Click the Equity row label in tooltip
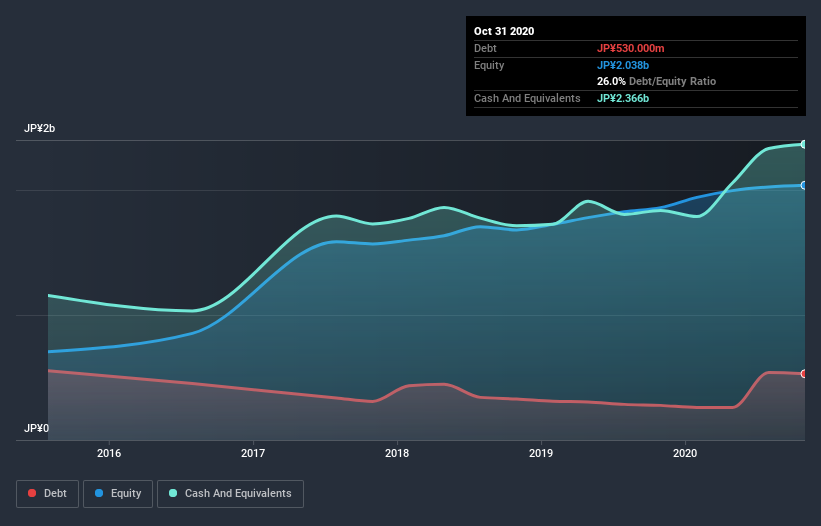 click(x=489, y=65)
